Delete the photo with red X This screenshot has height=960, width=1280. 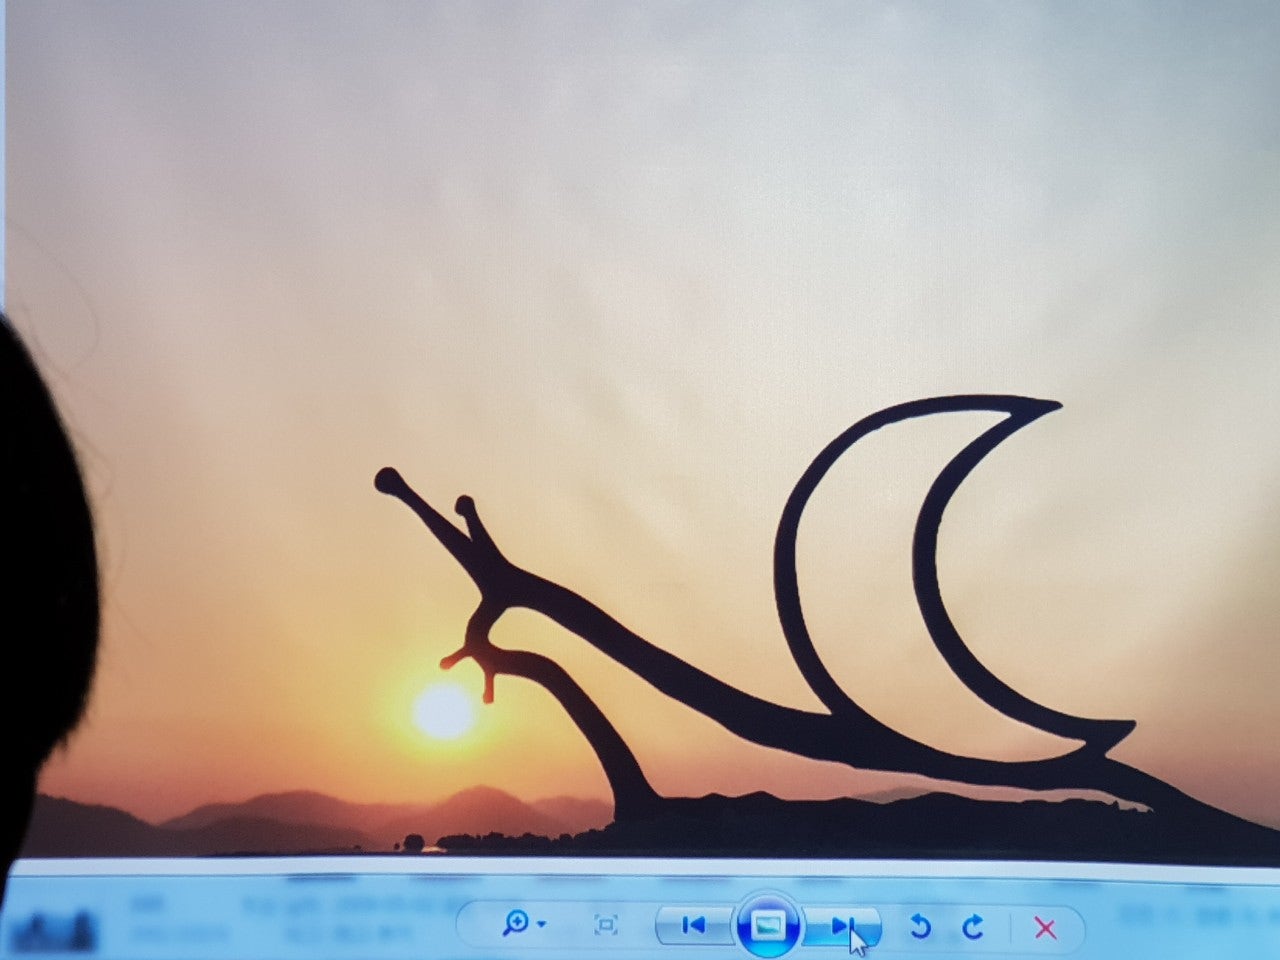pos(1045,928)
